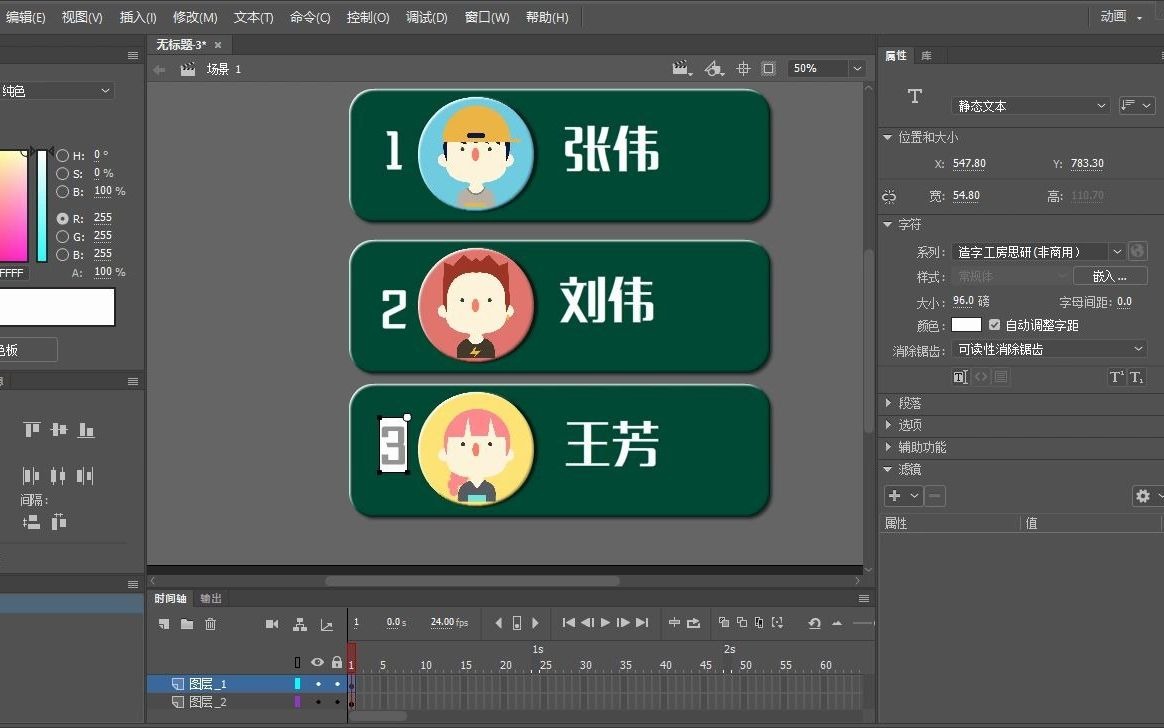Hide 图层_1 with its visibility dot
Viewport: 1164px width, 728px height.
(x=318, y=683)
